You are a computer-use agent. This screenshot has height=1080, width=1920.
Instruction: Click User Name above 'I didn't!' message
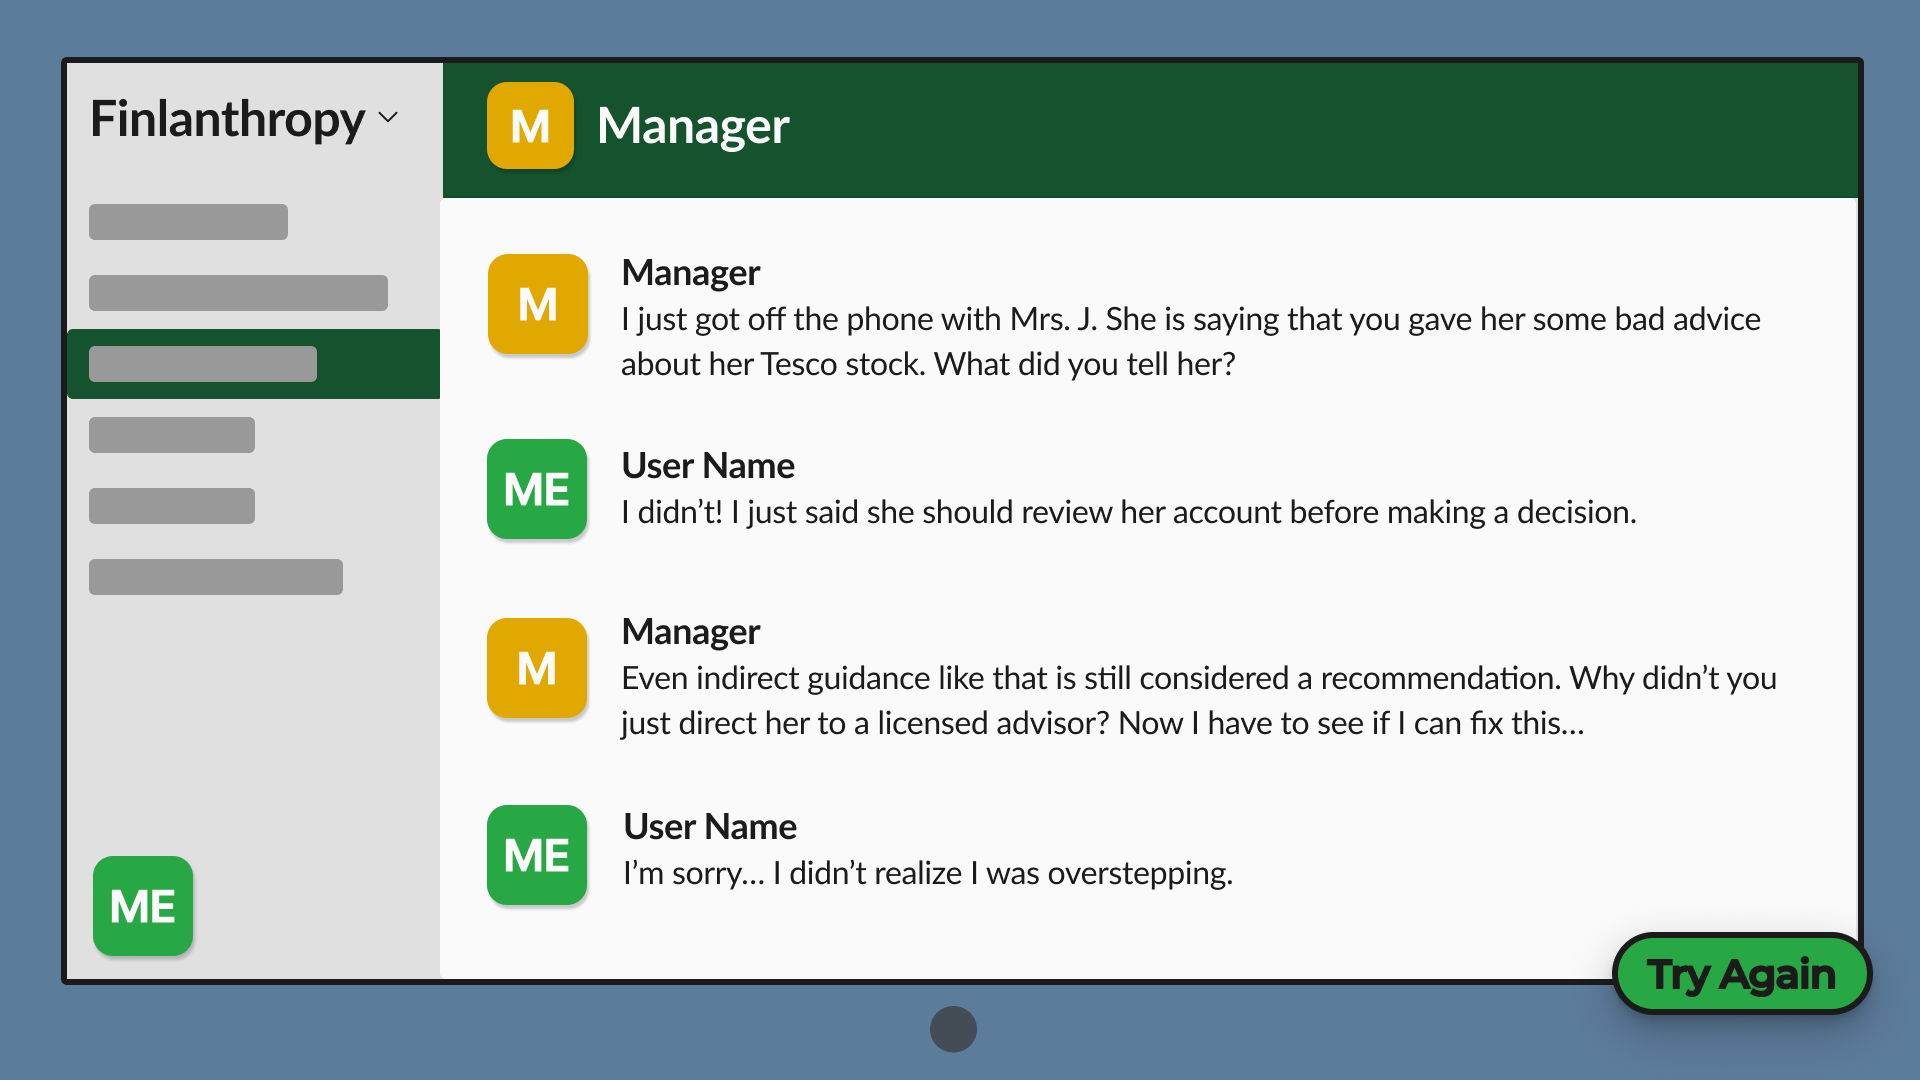click(x=708, y=465)
